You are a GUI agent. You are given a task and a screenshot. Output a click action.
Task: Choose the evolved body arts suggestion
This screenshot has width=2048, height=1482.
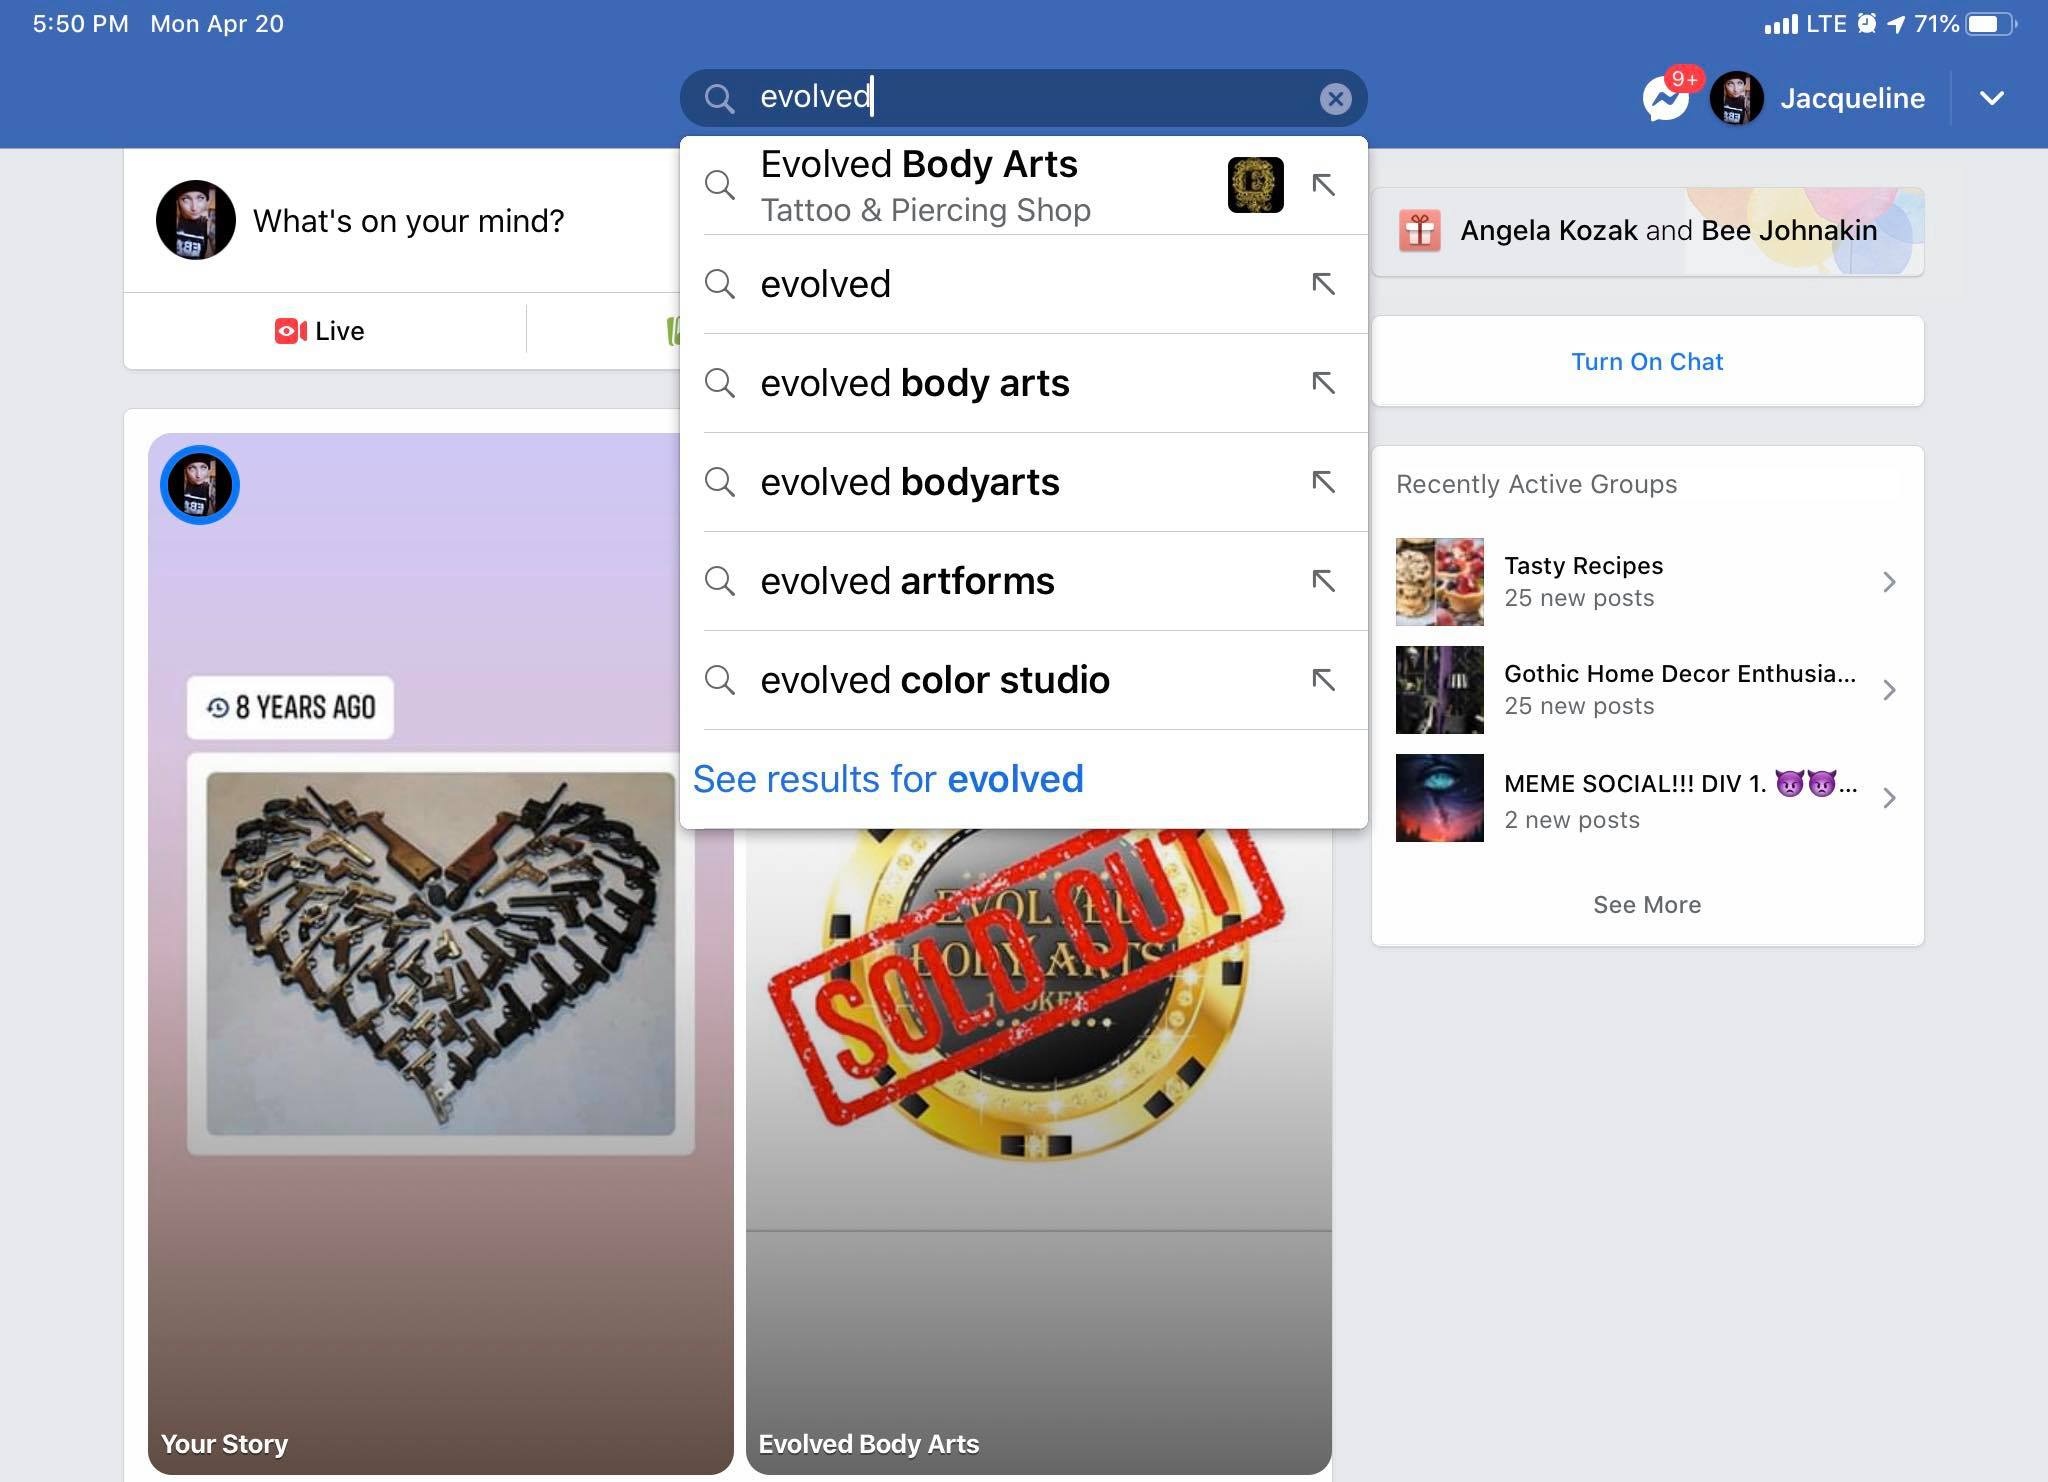coord(1023,383)
